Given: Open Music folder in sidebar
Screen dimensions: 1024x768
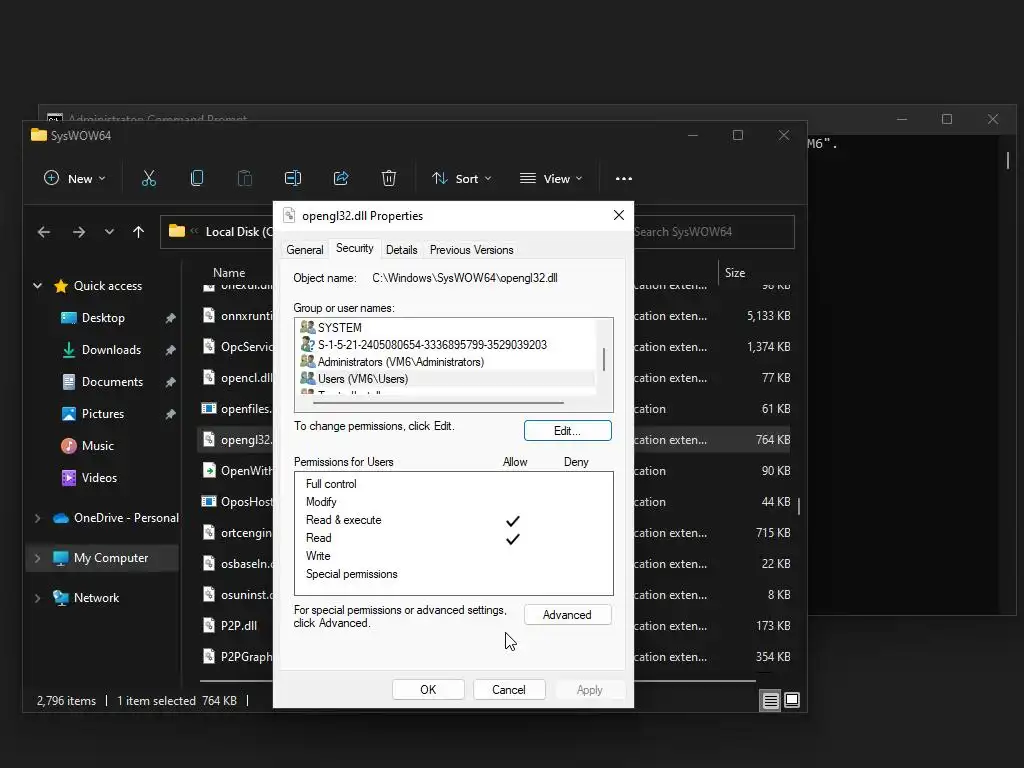Looking at the screenshot, I should [97, 446].
